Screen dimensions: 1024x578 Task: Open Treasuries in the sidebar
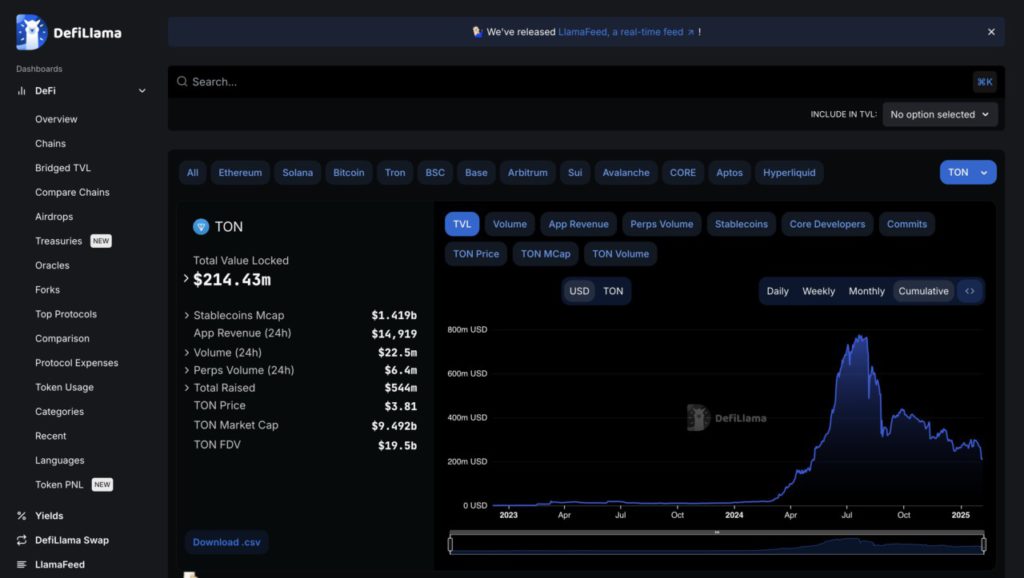59,241
